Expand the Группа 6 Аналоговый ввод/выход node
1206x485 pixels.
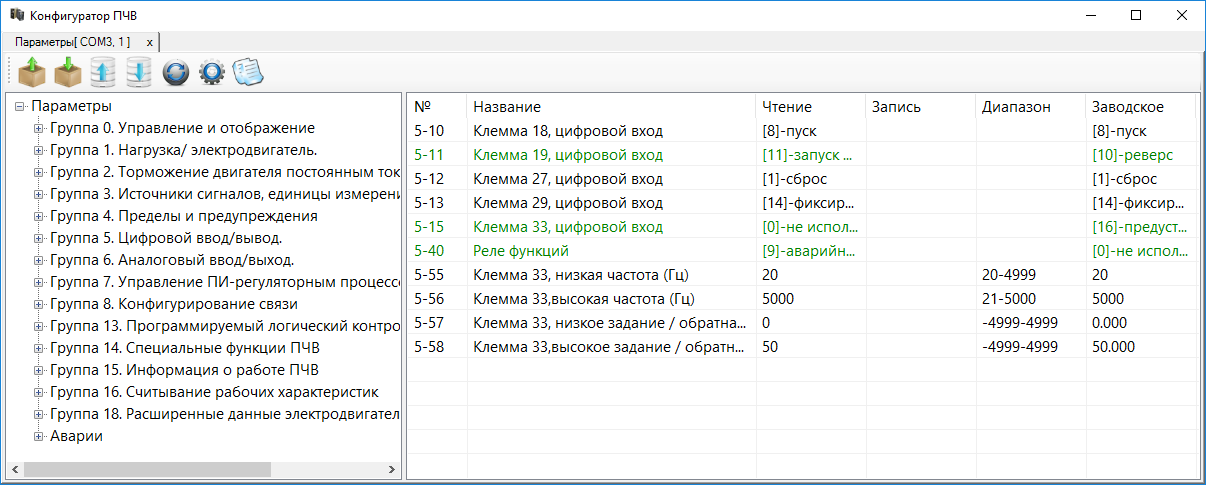(x=39, y=260)
